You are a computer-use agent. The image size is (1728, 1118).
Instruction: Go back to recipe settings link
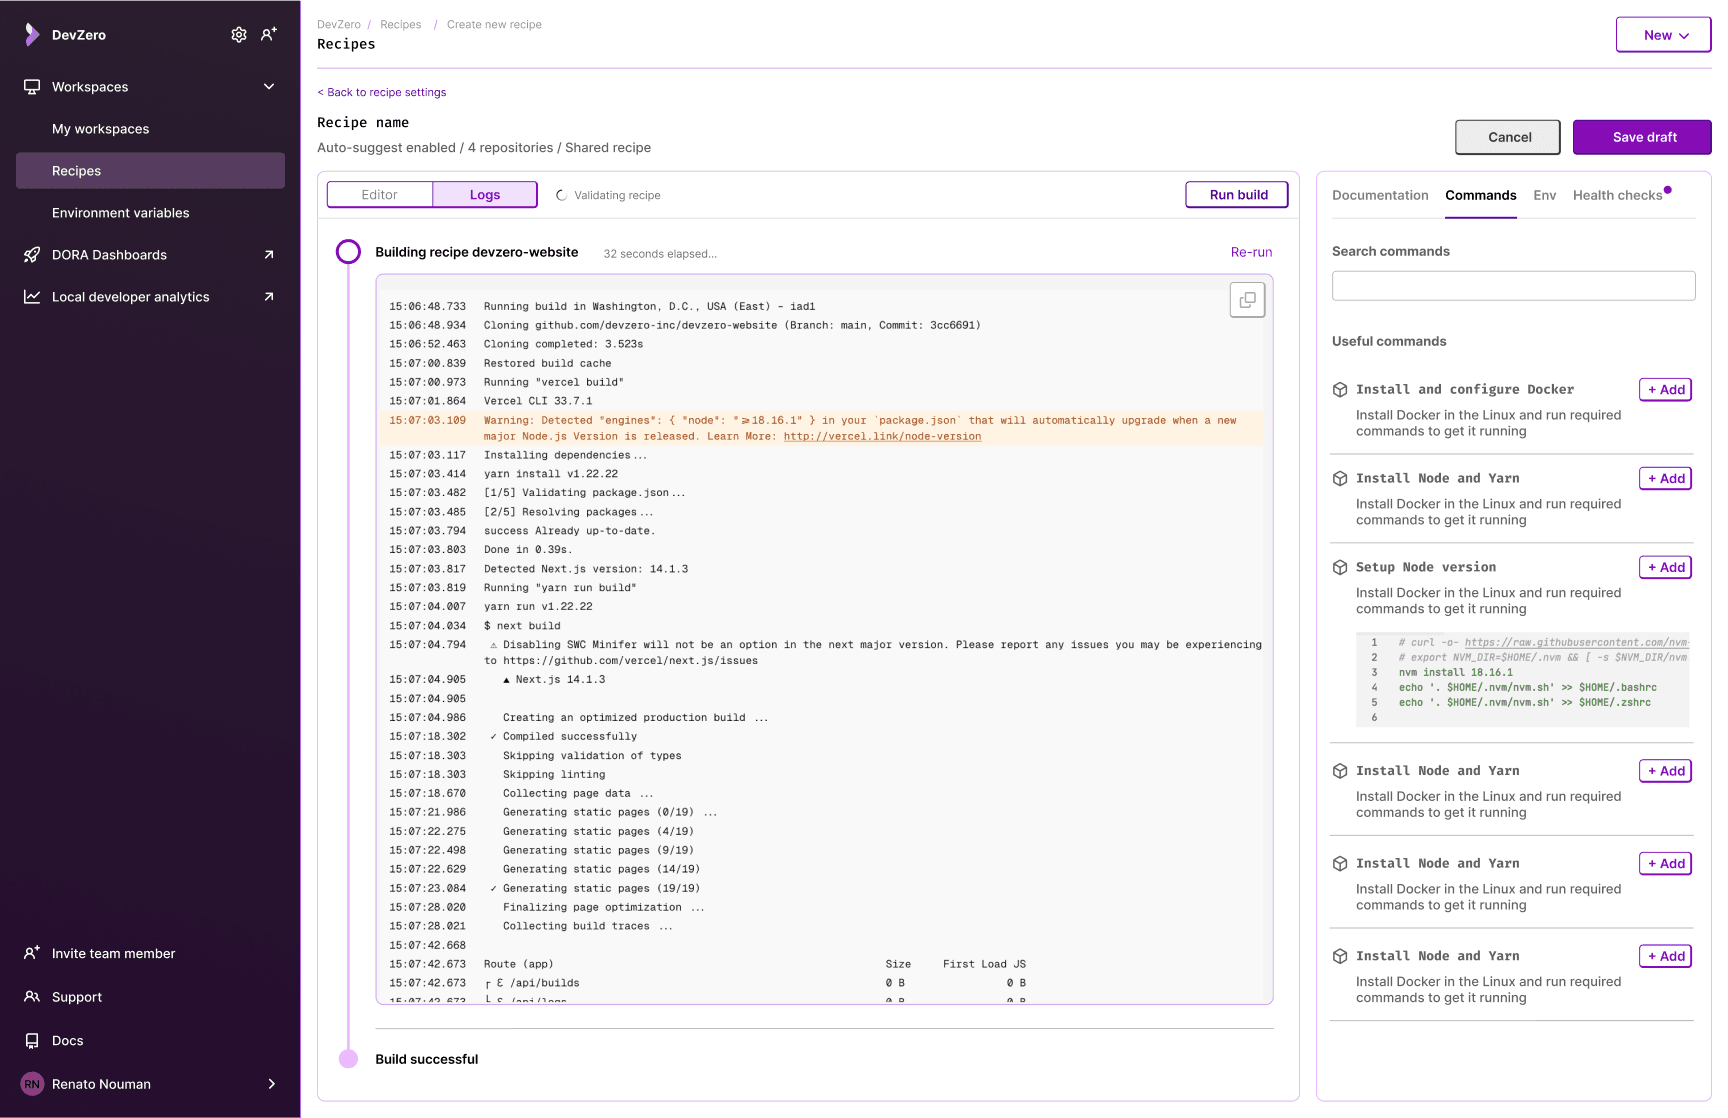[x=381, y=92]
